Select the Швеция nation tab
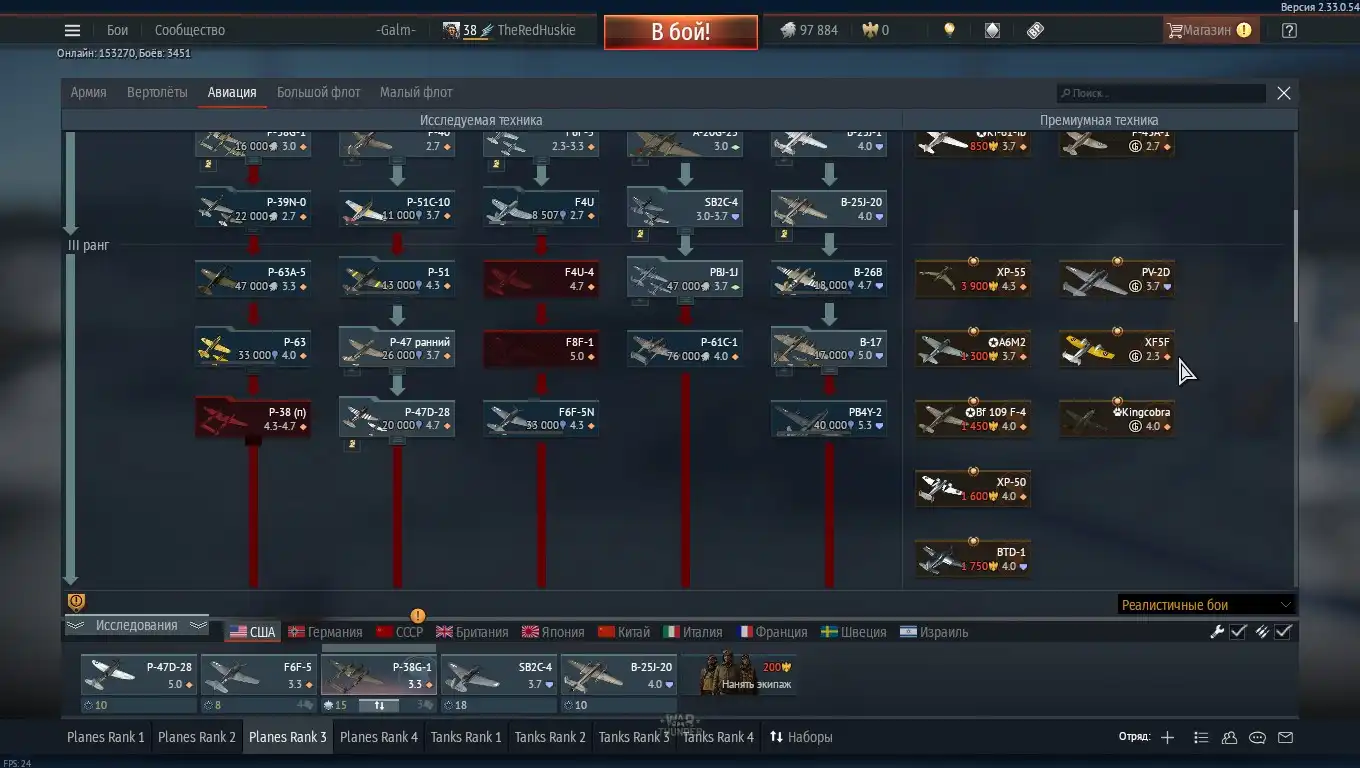The width and height of the screenshot is (1360, 768). click(853, 632)
